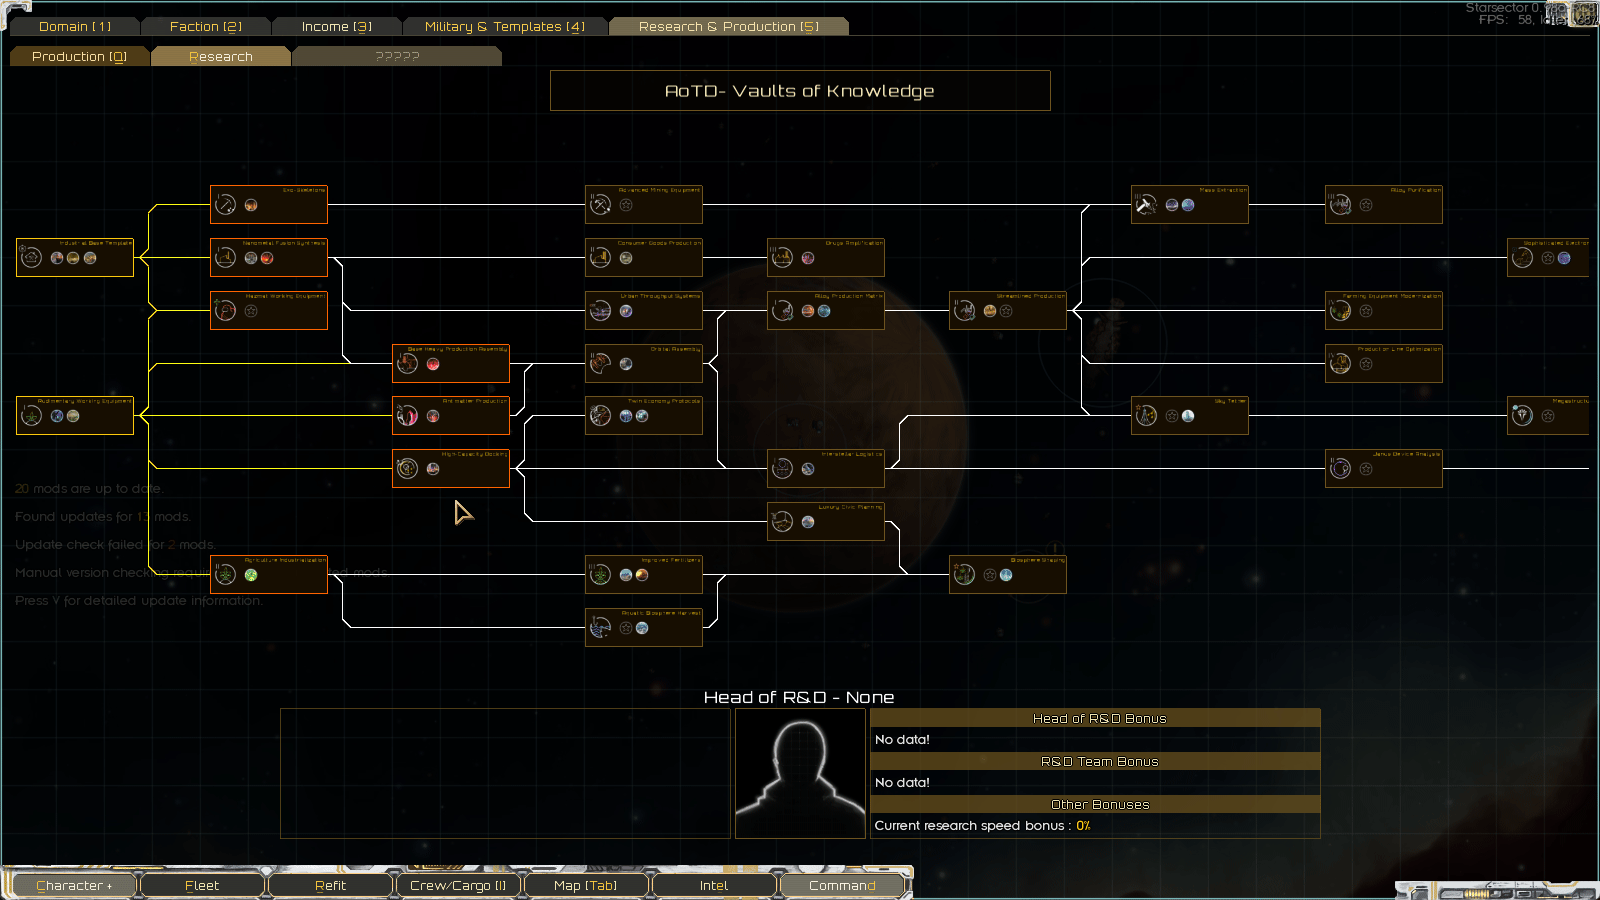Click the AoTD- Vaults of Knowledge header

point(800,91)
